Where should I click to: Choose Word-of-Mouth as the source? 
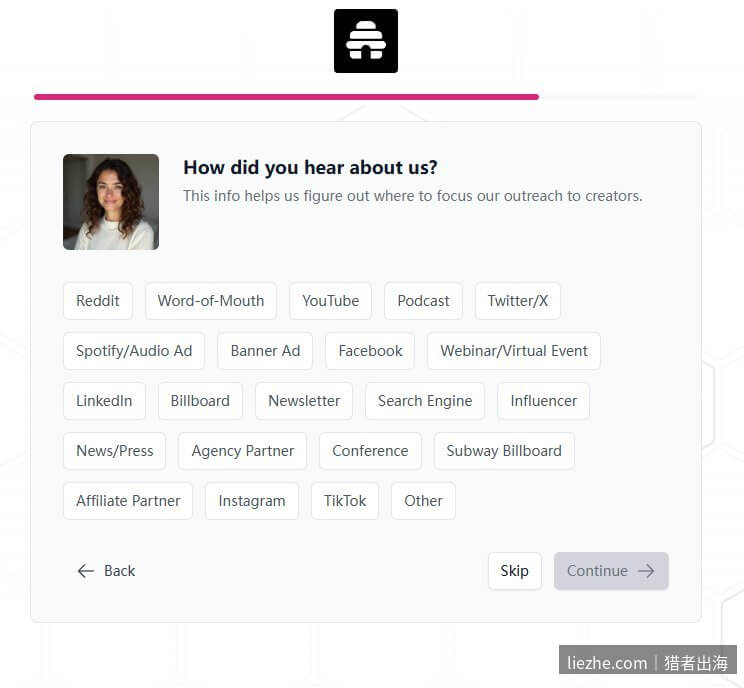tap(211, 301)
